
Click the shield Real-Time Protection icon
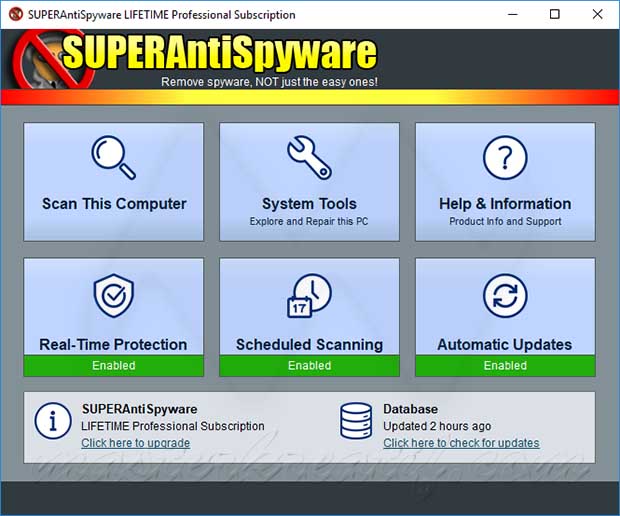[x=113, y=295]
